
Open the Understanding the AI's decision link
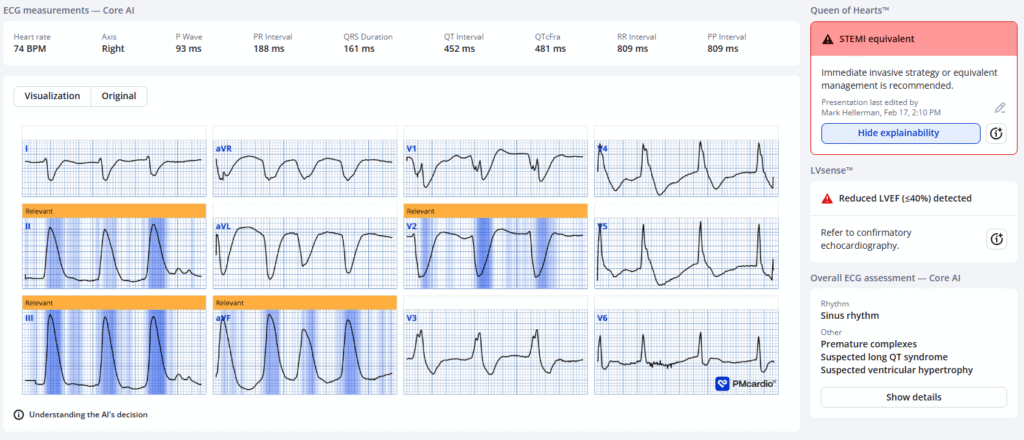click(x=87, y=414)
